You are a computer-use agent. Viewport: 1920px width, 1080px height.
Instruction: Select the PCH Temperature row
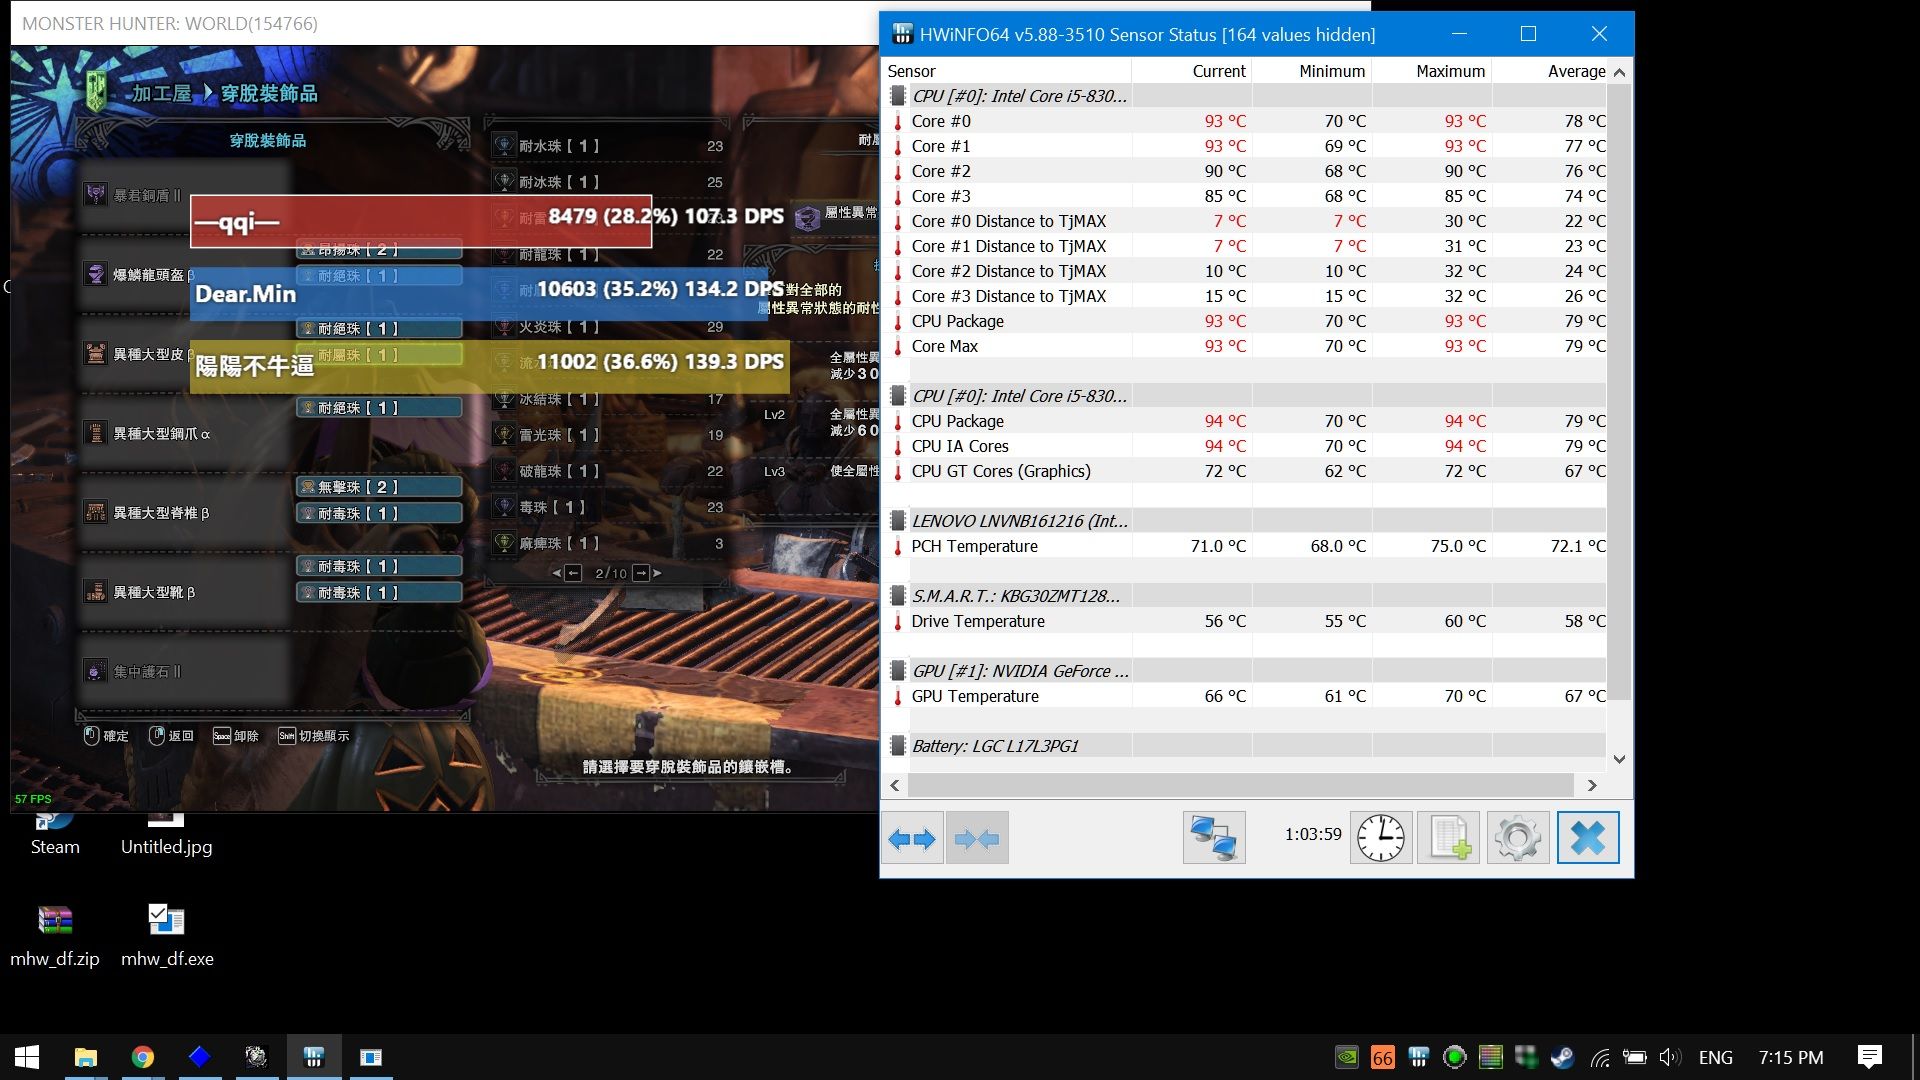[1246, 546]
